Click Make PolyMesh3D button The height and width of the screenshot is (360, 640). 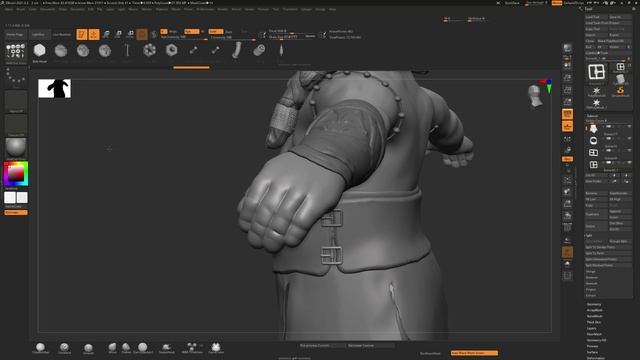(x=613, y=41)
